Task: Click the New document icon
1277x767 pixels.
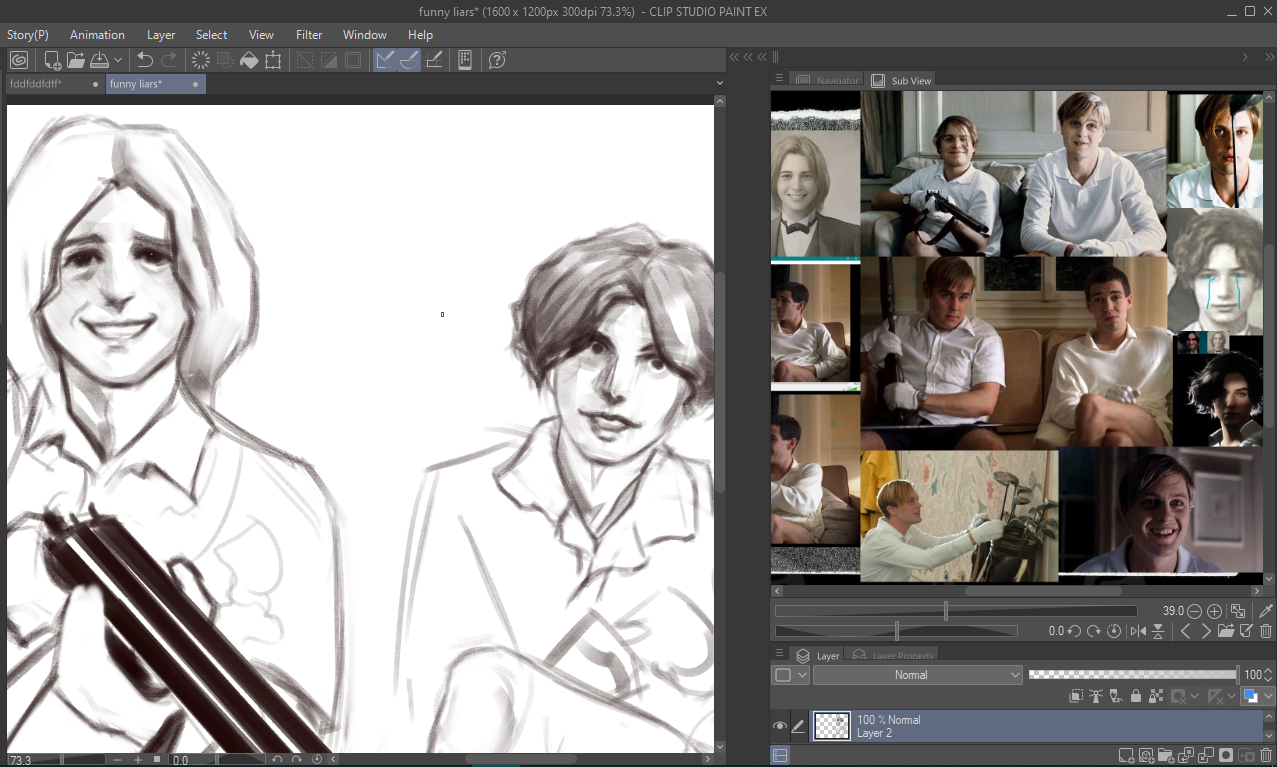Action: (x=52, y=60)
